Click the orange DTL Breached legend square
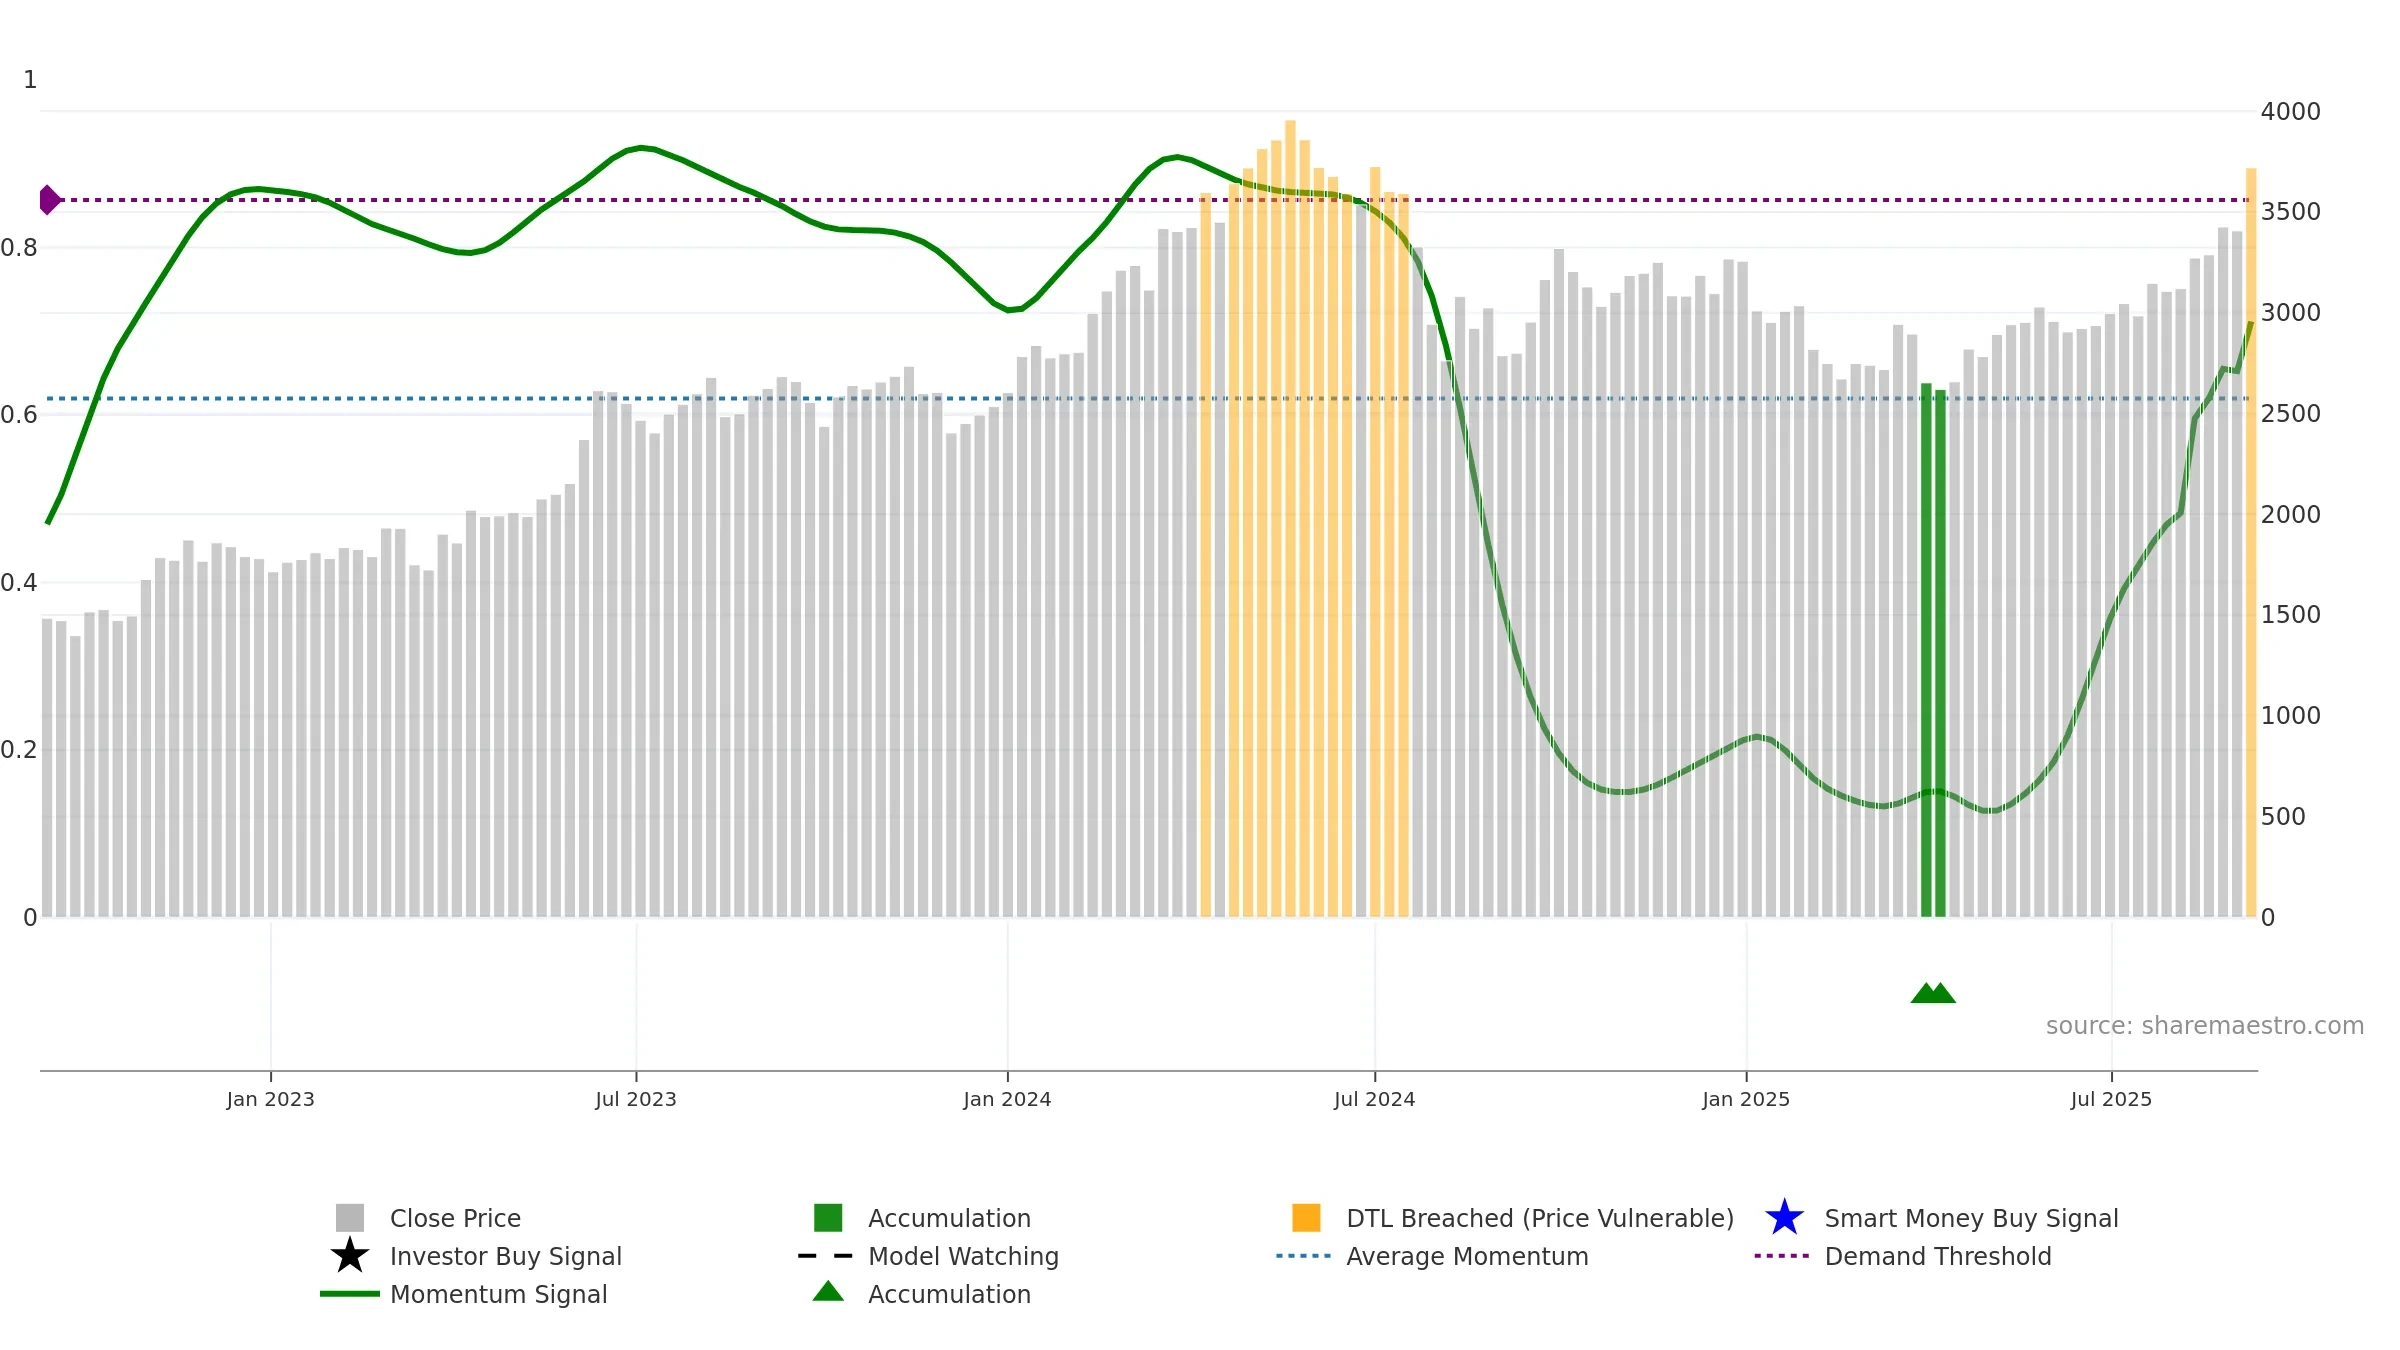 (1306, 1217)
